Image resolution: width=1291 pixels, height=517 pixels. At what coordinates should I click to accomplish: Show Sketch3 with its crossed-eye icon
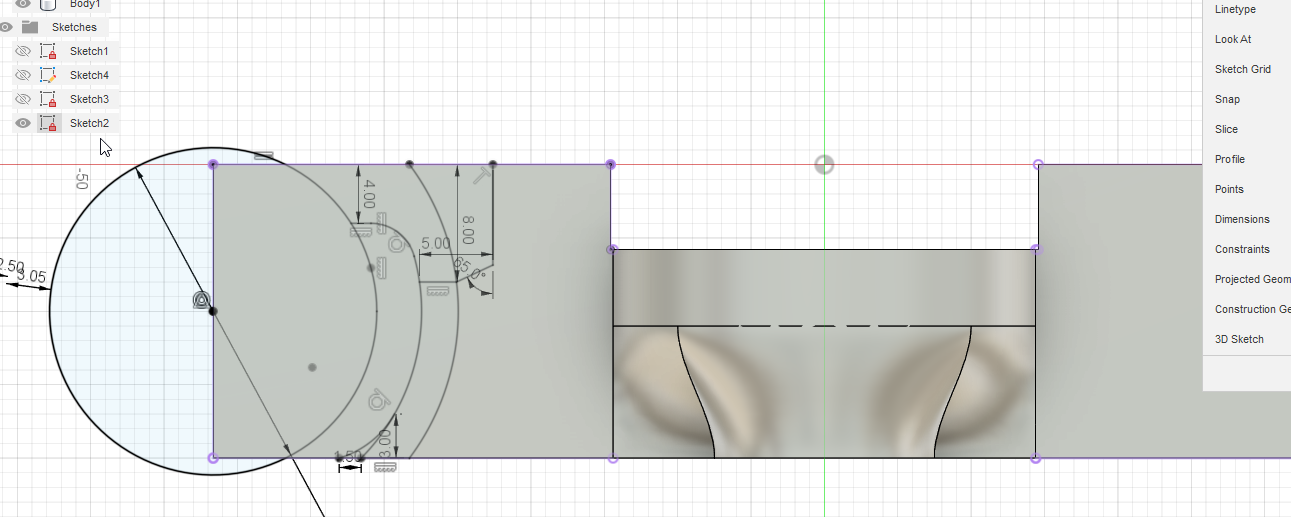[23, 99]
